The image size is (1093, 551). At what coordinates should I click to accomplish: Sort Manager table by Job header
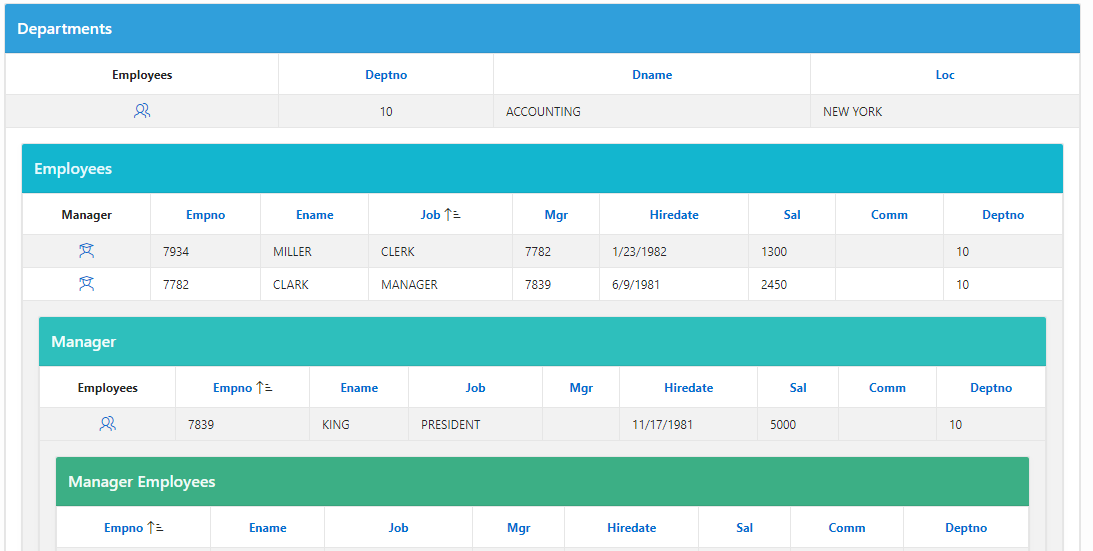tap(475, 388)
